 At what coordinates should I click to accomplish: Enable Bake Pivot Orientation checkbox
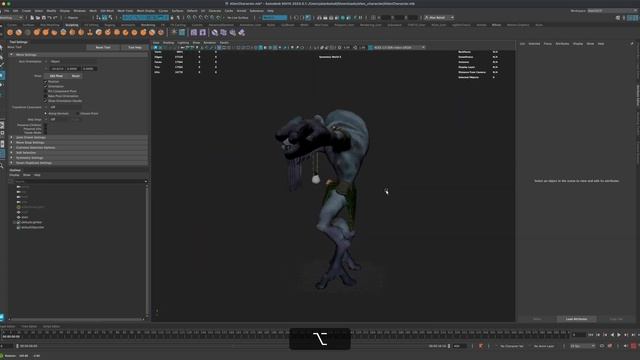point(45,96)
